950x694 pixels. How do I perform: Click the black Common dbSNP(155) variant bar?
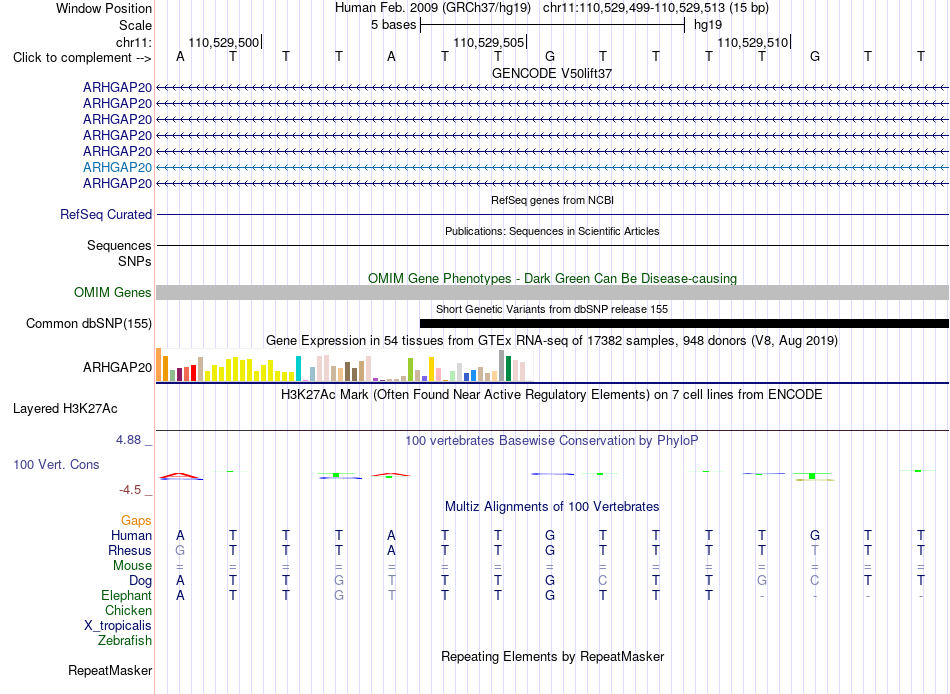(684, 324)
